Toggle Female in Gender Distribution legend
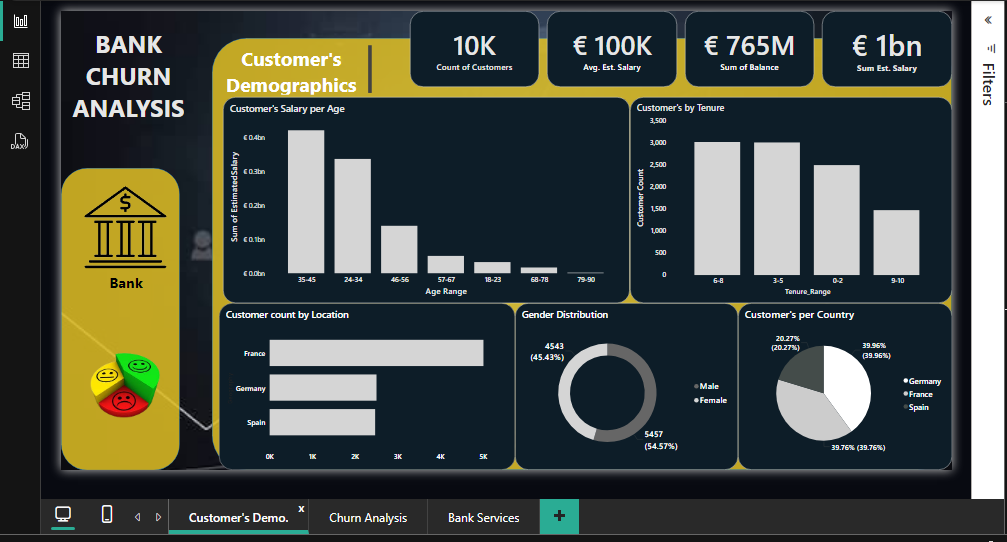This screenshot has height=542, width=1007. (x=710, y=400)
